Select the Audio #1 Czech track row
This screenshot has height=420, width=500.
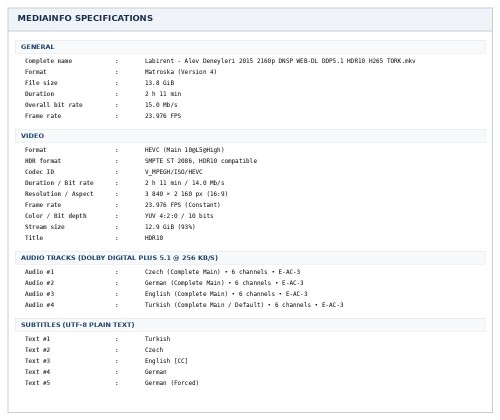click(162, 272)
